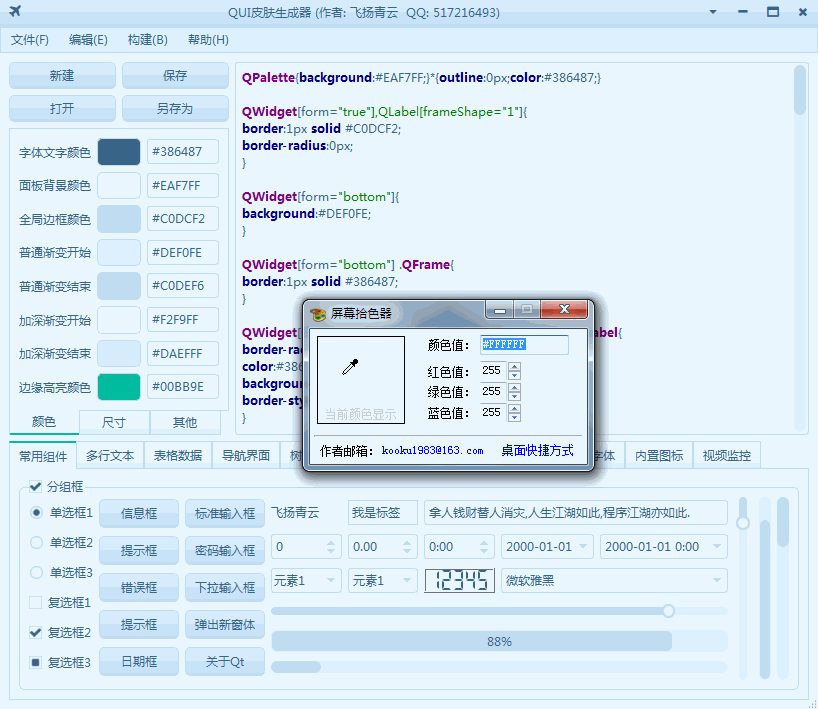Toggle the 分组框 group box checkbox
Screen dimensions: 818x709
(x=35, y=487)
